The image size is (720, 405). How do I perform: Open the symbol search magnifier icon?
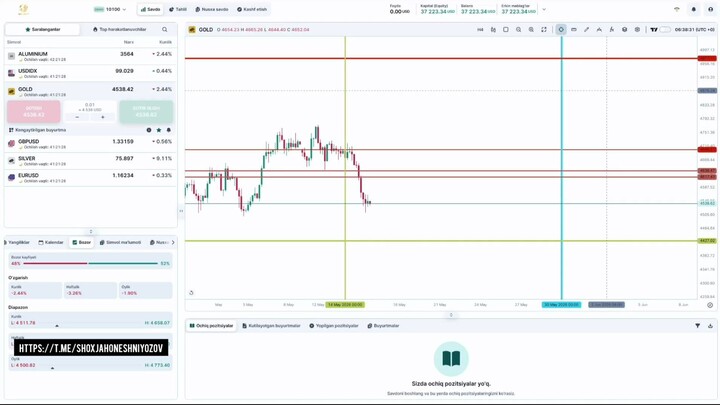point(165,29)
